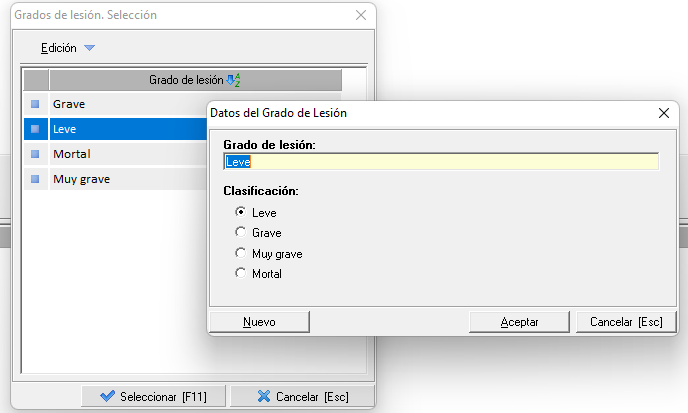Click the X icon on left Cancelar button

click(264, 396)
